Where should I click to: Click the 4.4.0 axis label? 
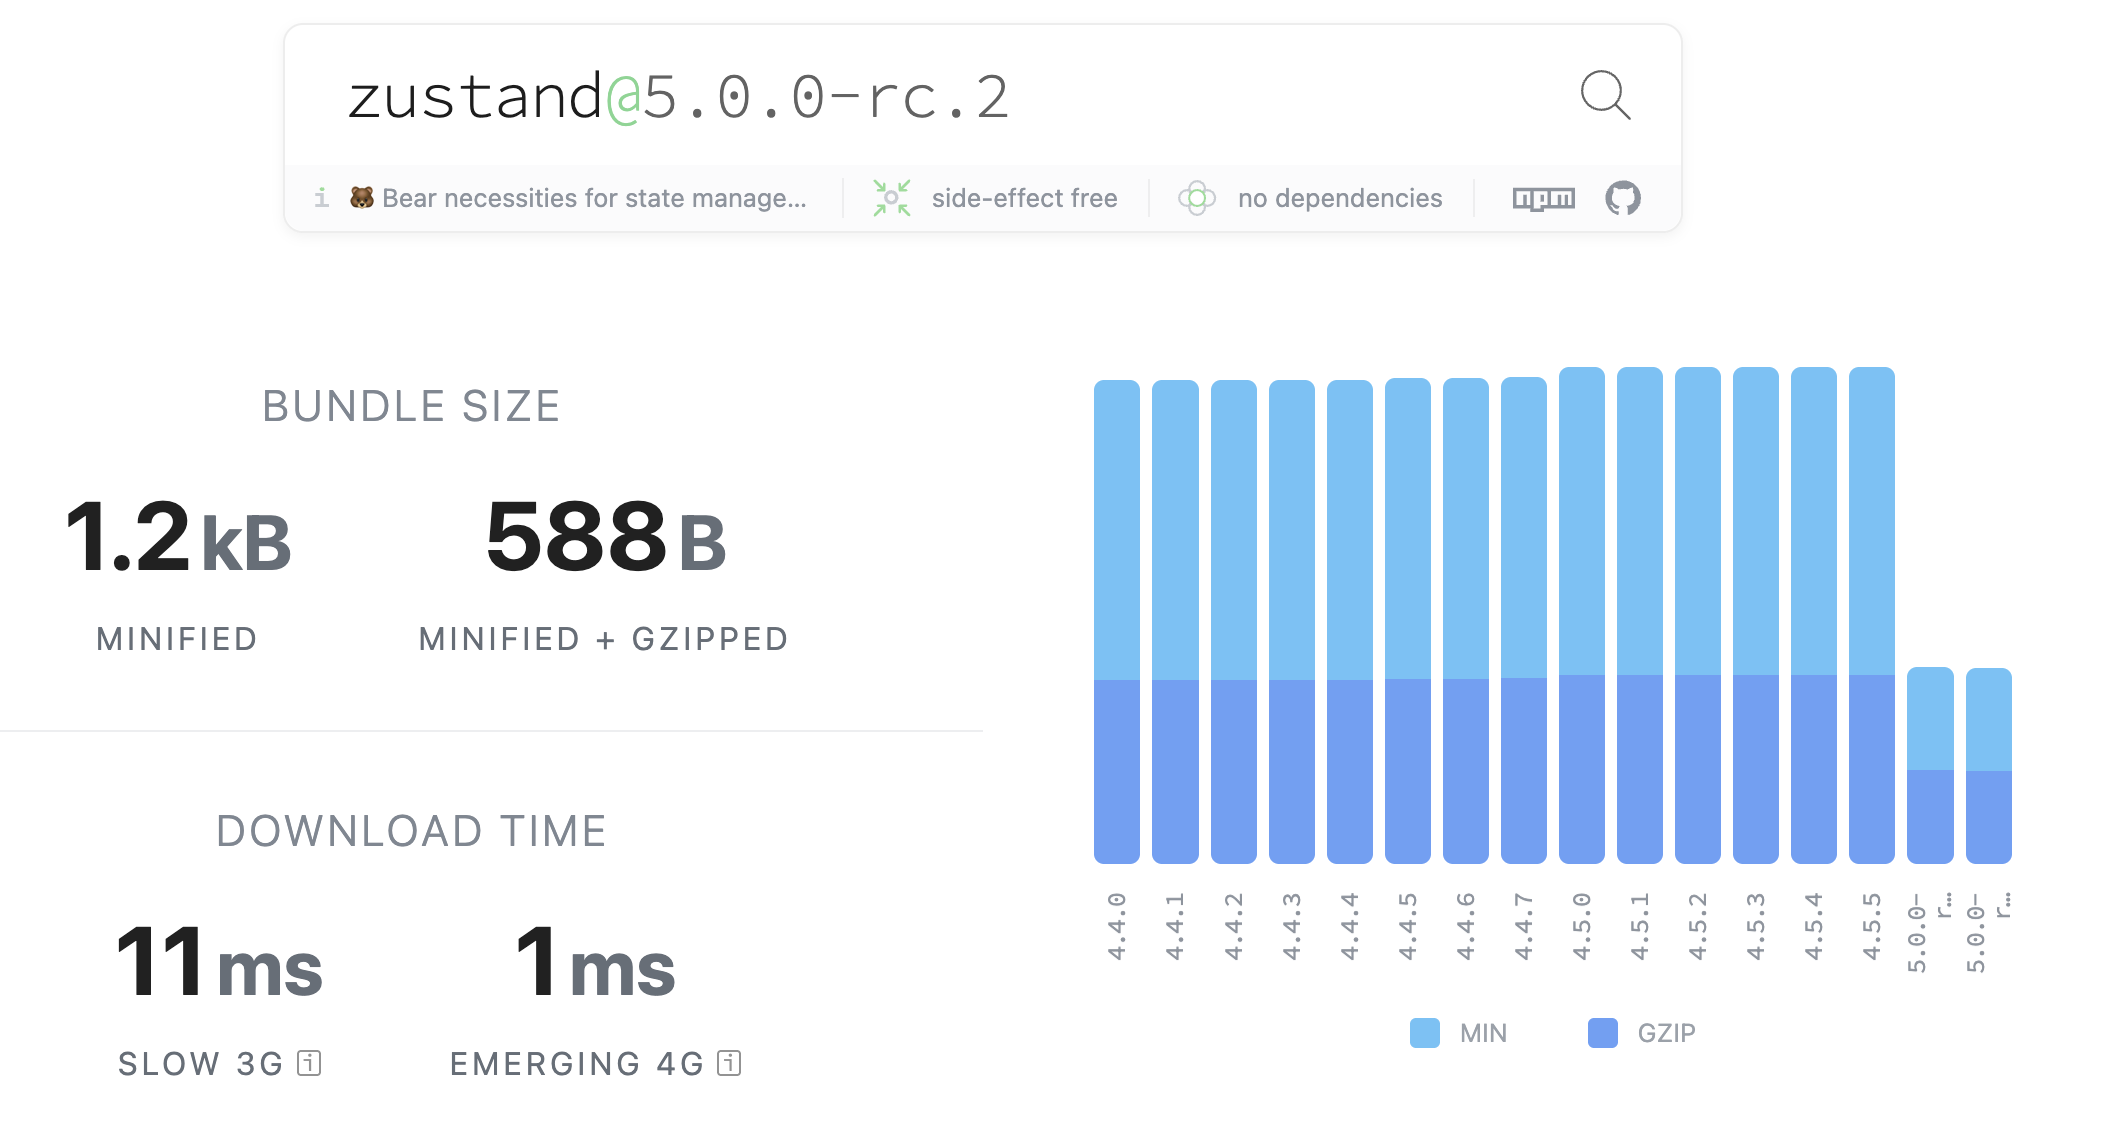[1117, 926]
